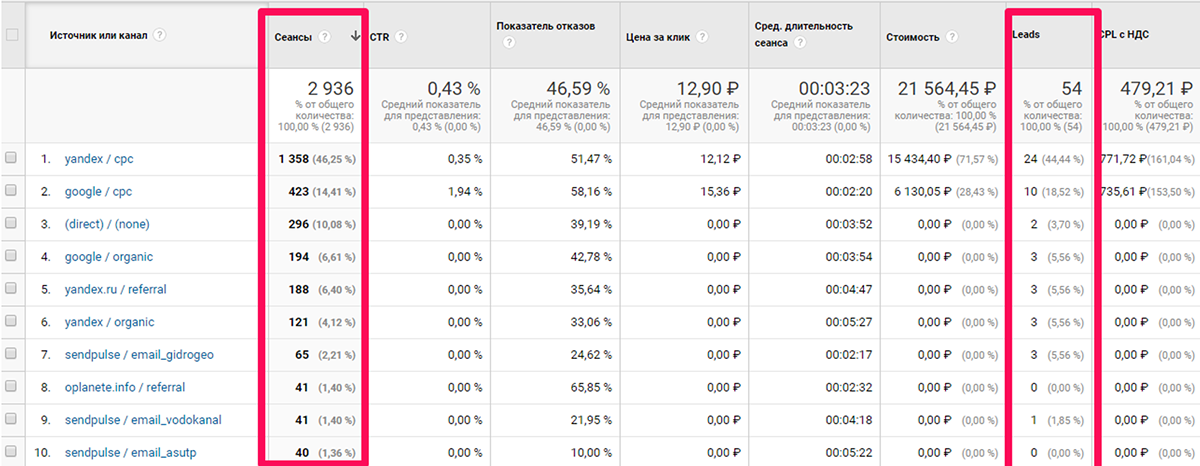Sort by the Стоимость column header

click(913, 37)
